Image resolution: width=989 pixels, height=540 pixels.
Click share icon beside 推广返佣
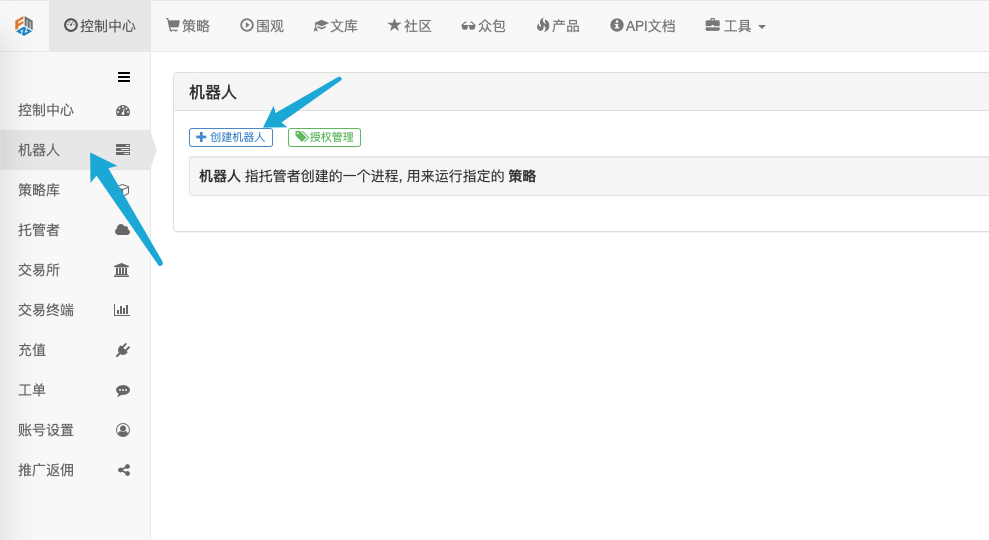pyautogui.click(x=124, y=470)
